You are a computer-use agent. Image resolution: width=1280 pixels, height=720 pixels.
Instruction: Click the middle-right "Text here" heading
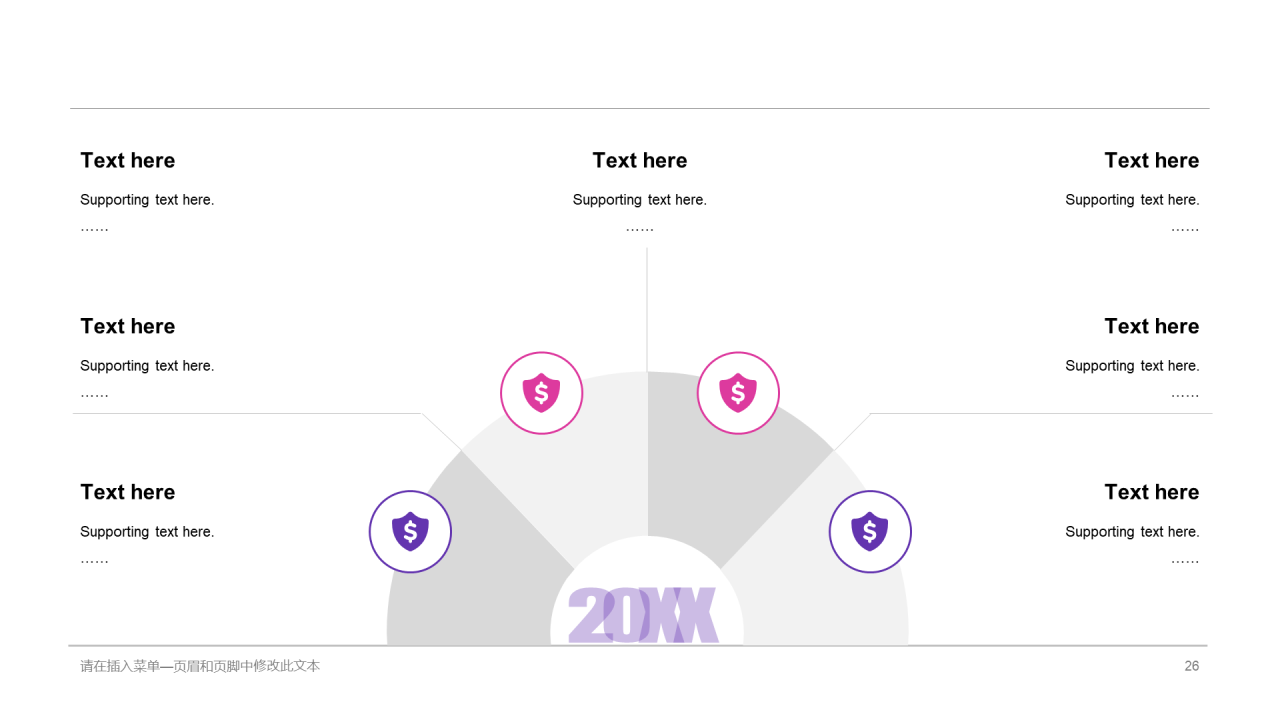1152,327
